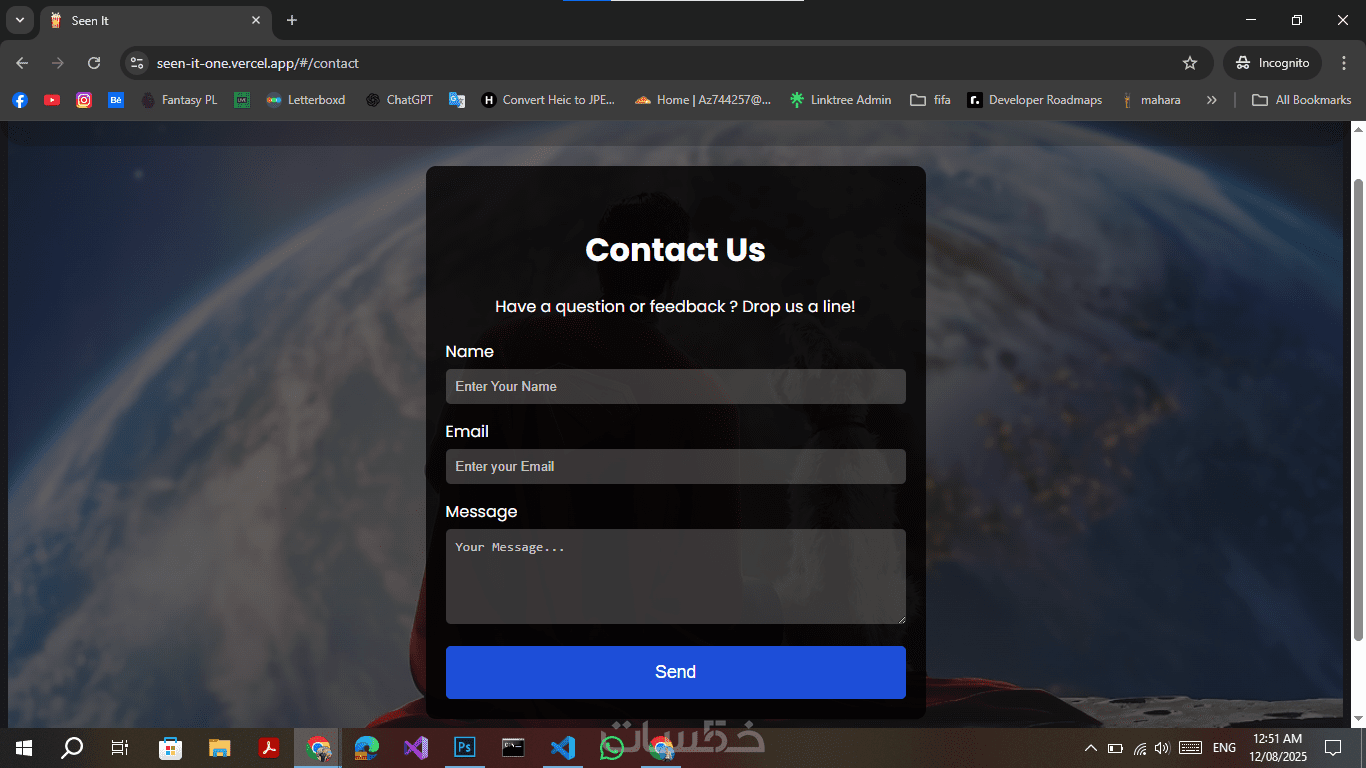Expand the All Bookmarks folder
Image resolution: width=1366 pixels, height=768 pixels.
1301,100
